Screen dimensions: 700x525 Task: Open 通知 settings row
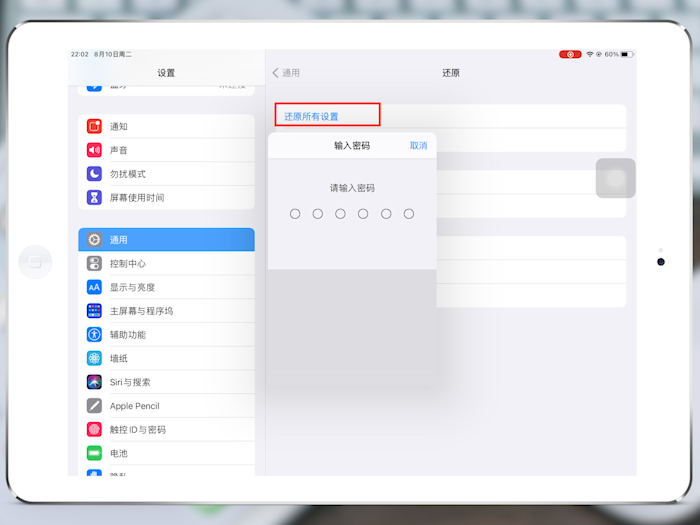(x=166, y=126)
